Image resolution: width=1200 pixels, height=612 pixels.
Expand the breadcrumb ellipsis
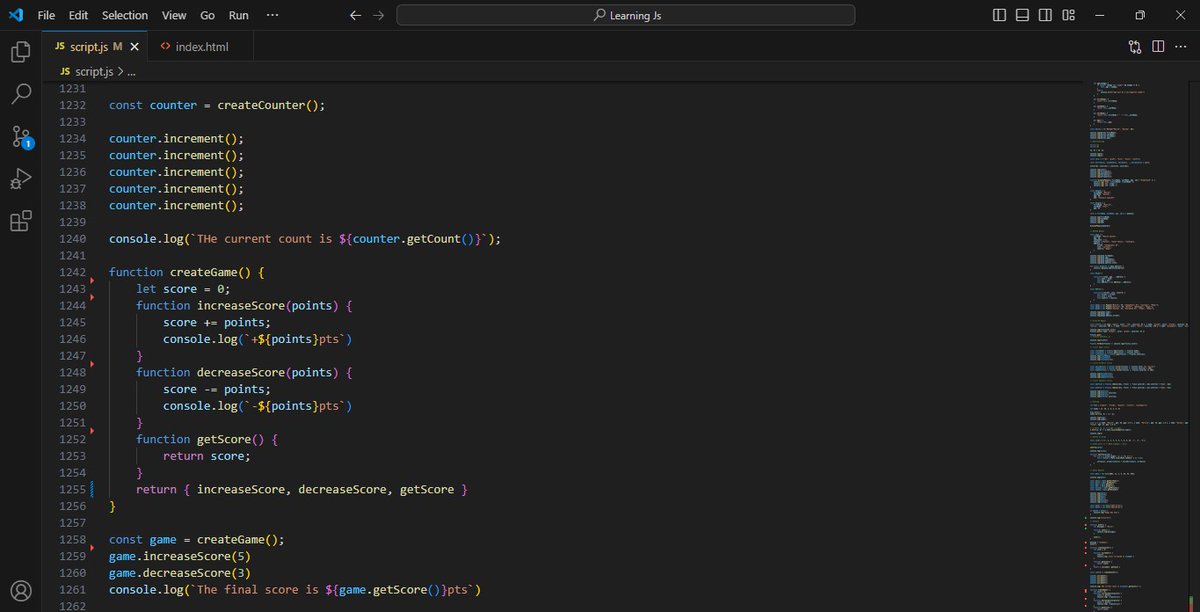click(x=130, y=71)
